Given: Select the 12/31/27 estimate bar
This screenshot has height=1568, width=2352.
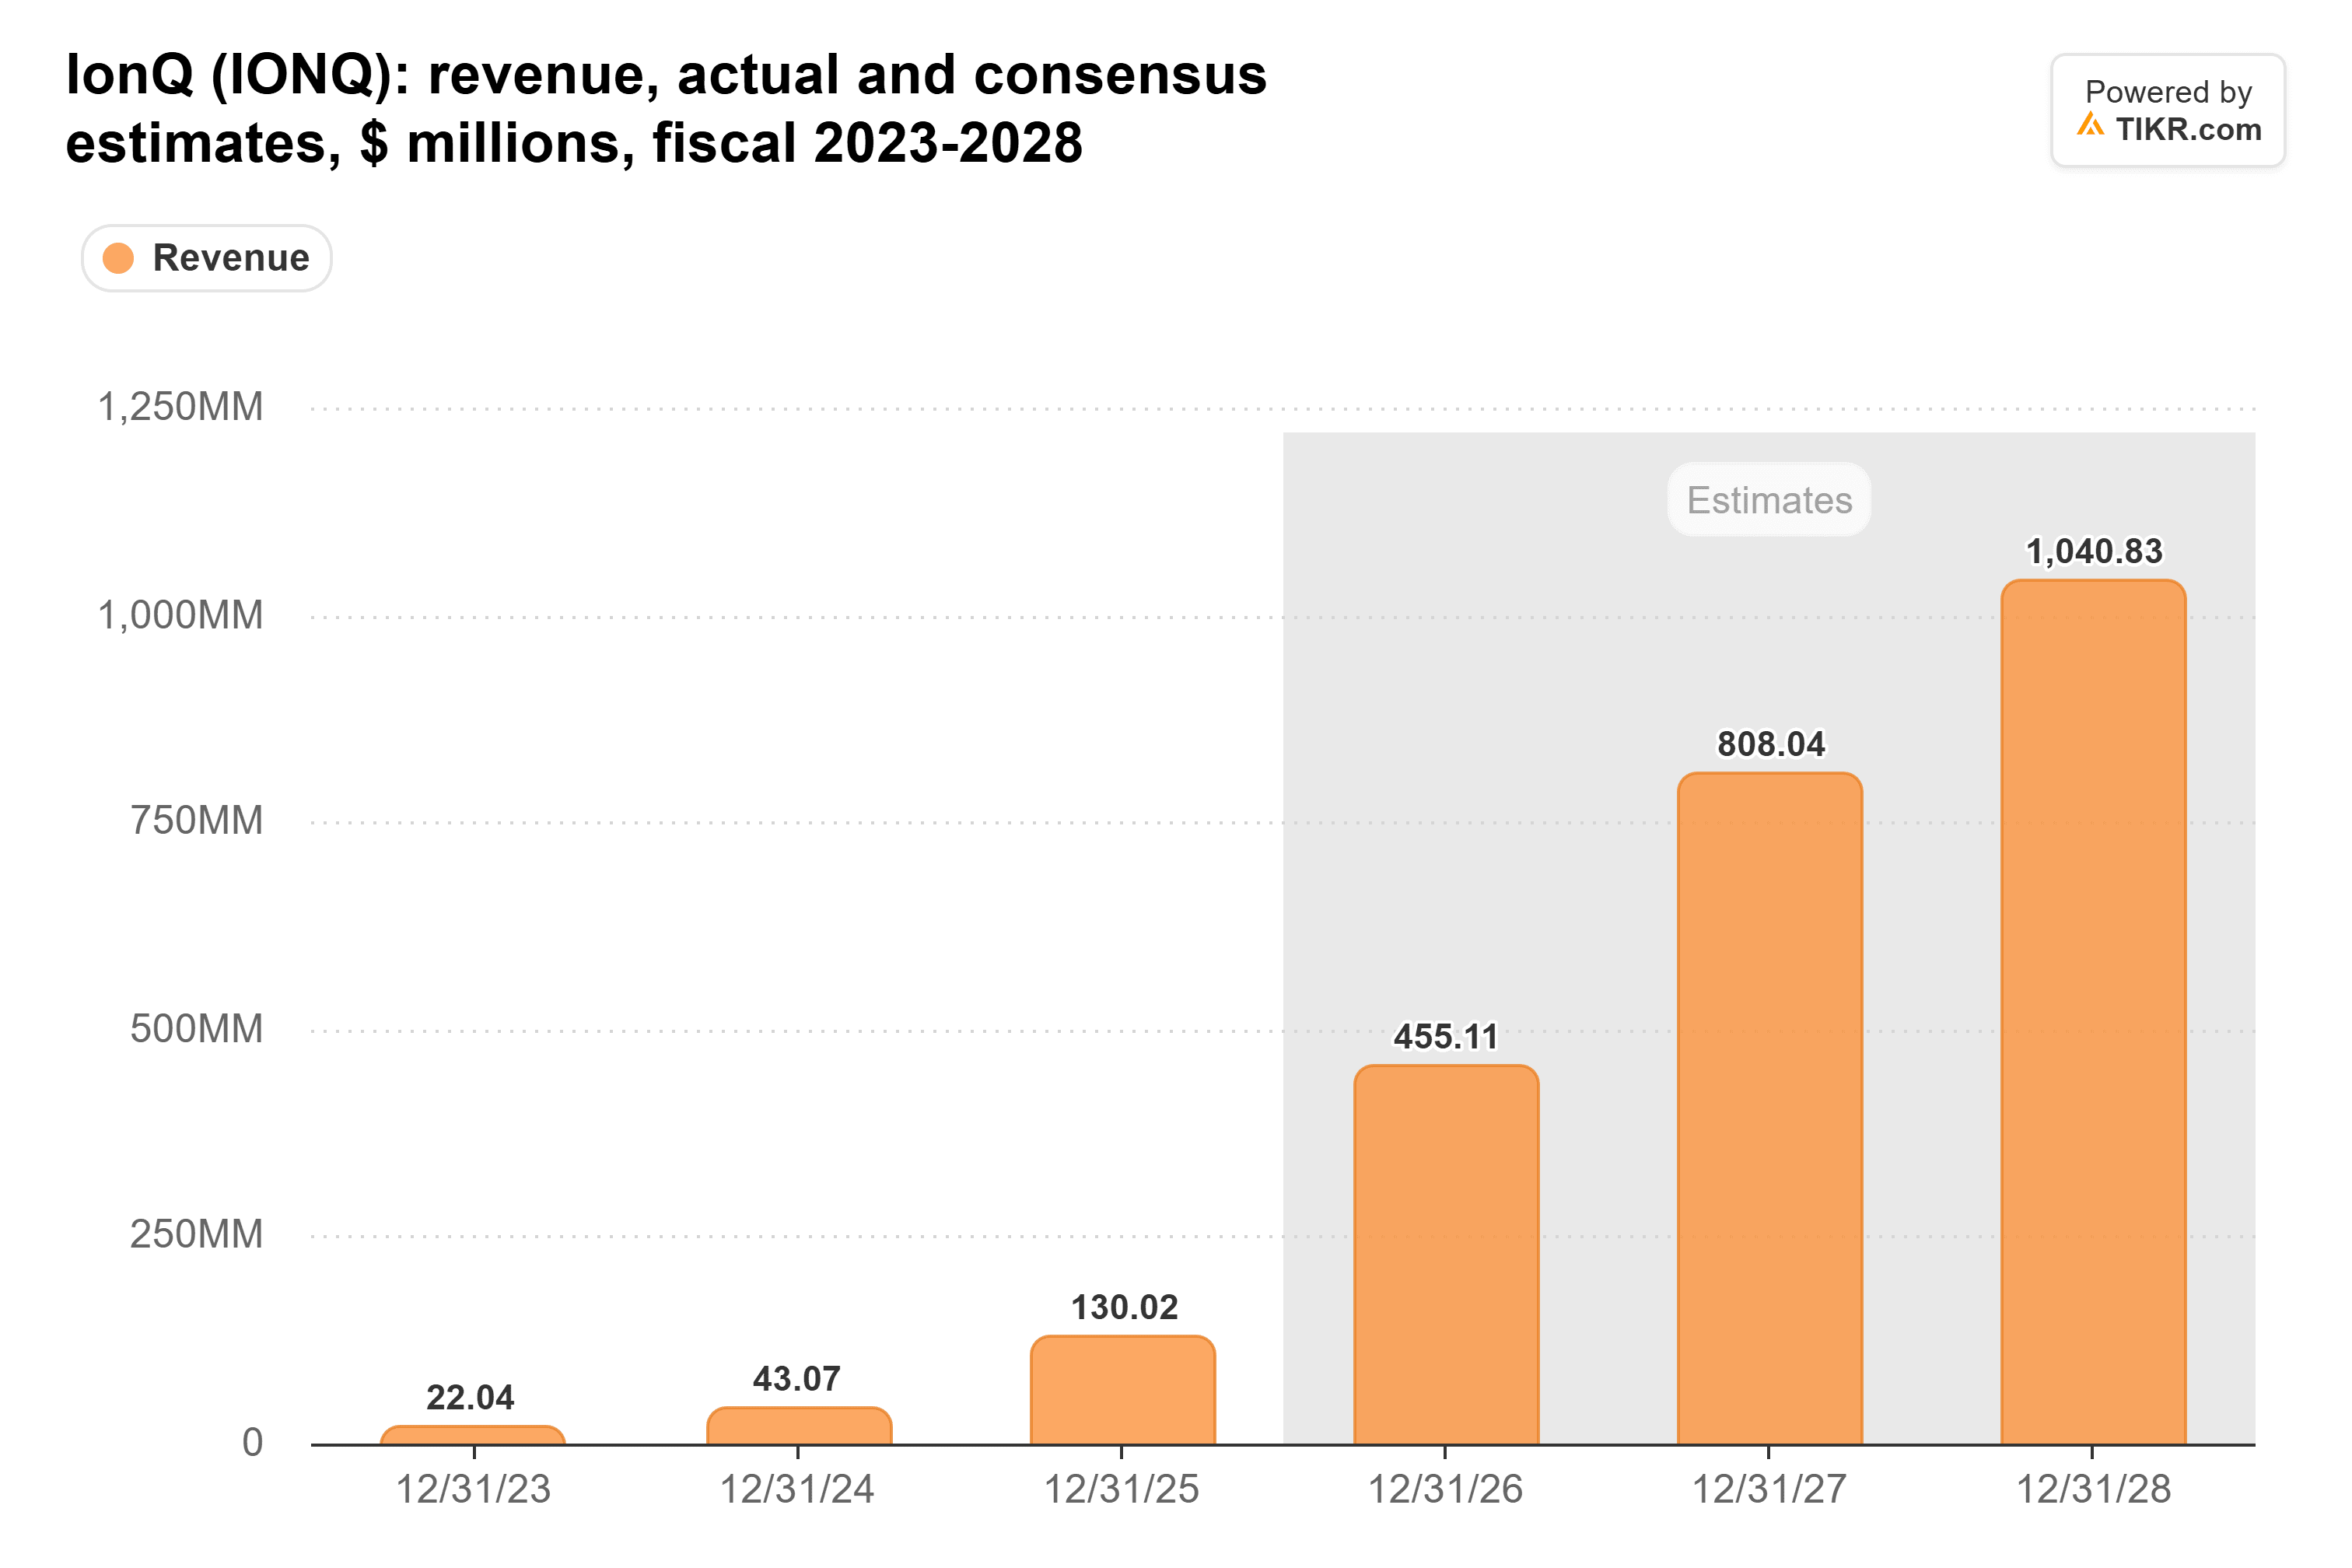Looking at the screenshot, I should click(1770, 1108).
